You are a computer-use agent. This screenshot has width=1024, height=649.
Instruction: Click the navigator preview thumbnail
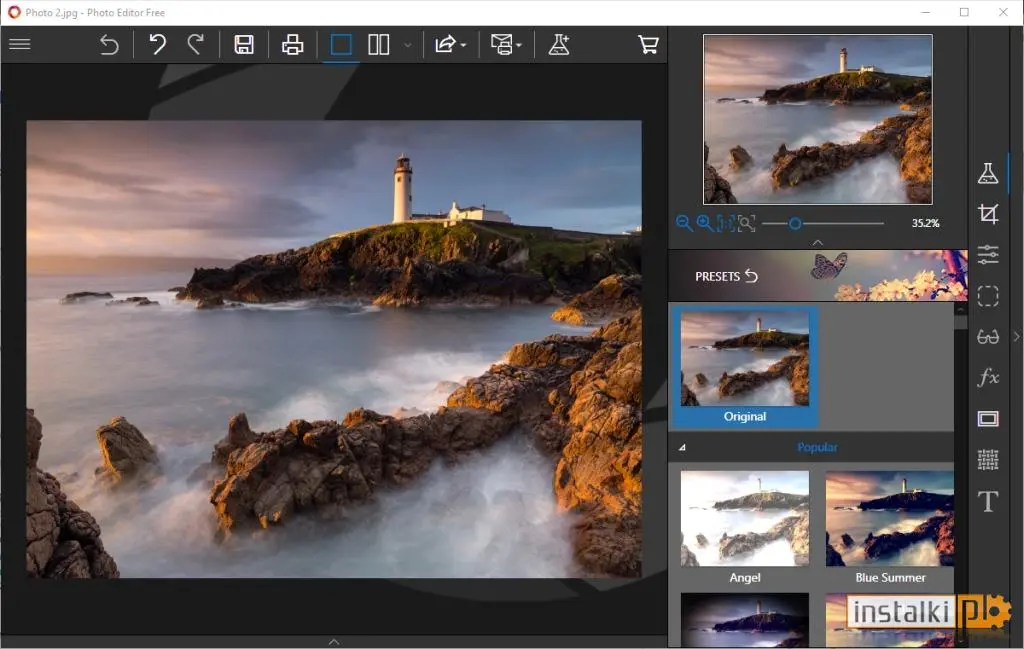click(x=818, y=119)
